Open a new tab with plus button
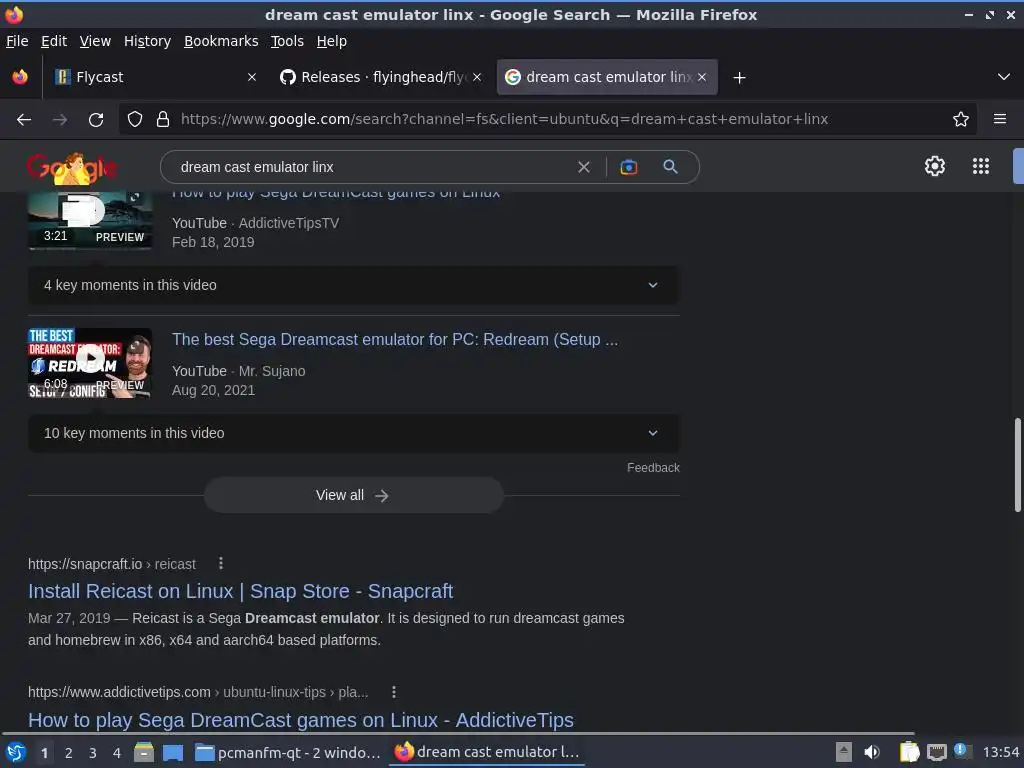 [x=739, y=78]
